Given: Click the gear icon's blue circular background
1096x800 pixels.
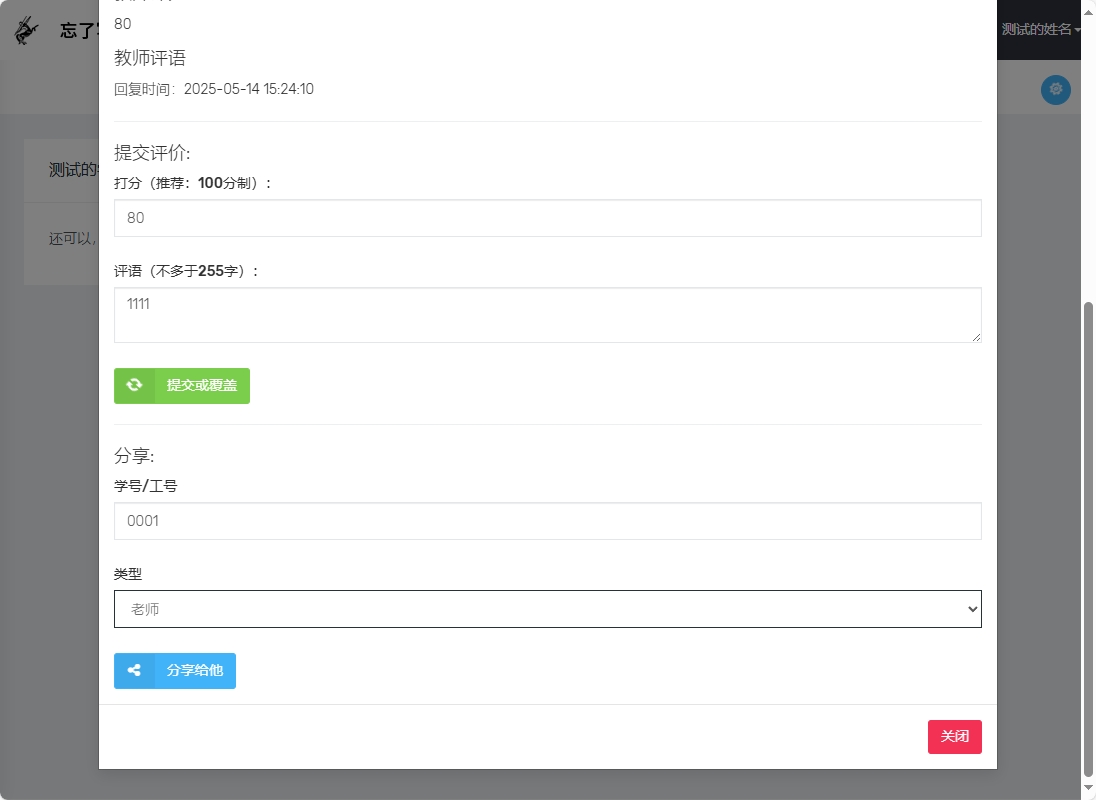Looking at the screenshot, I should click(1055, 89).
